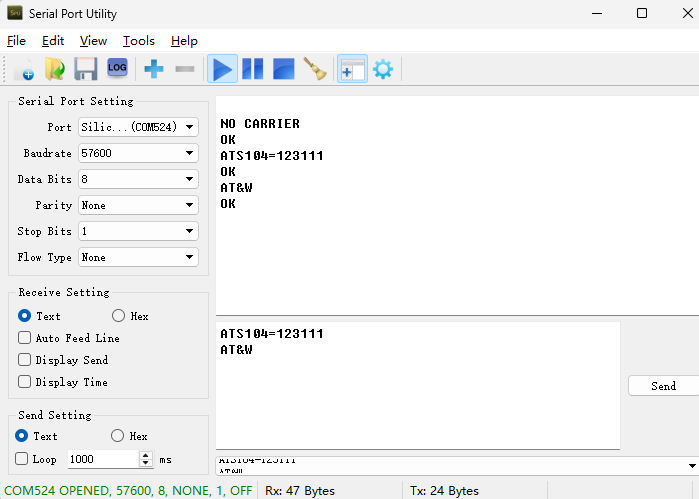
Task: Click the Loop interval input field
Action: point(103,459)
